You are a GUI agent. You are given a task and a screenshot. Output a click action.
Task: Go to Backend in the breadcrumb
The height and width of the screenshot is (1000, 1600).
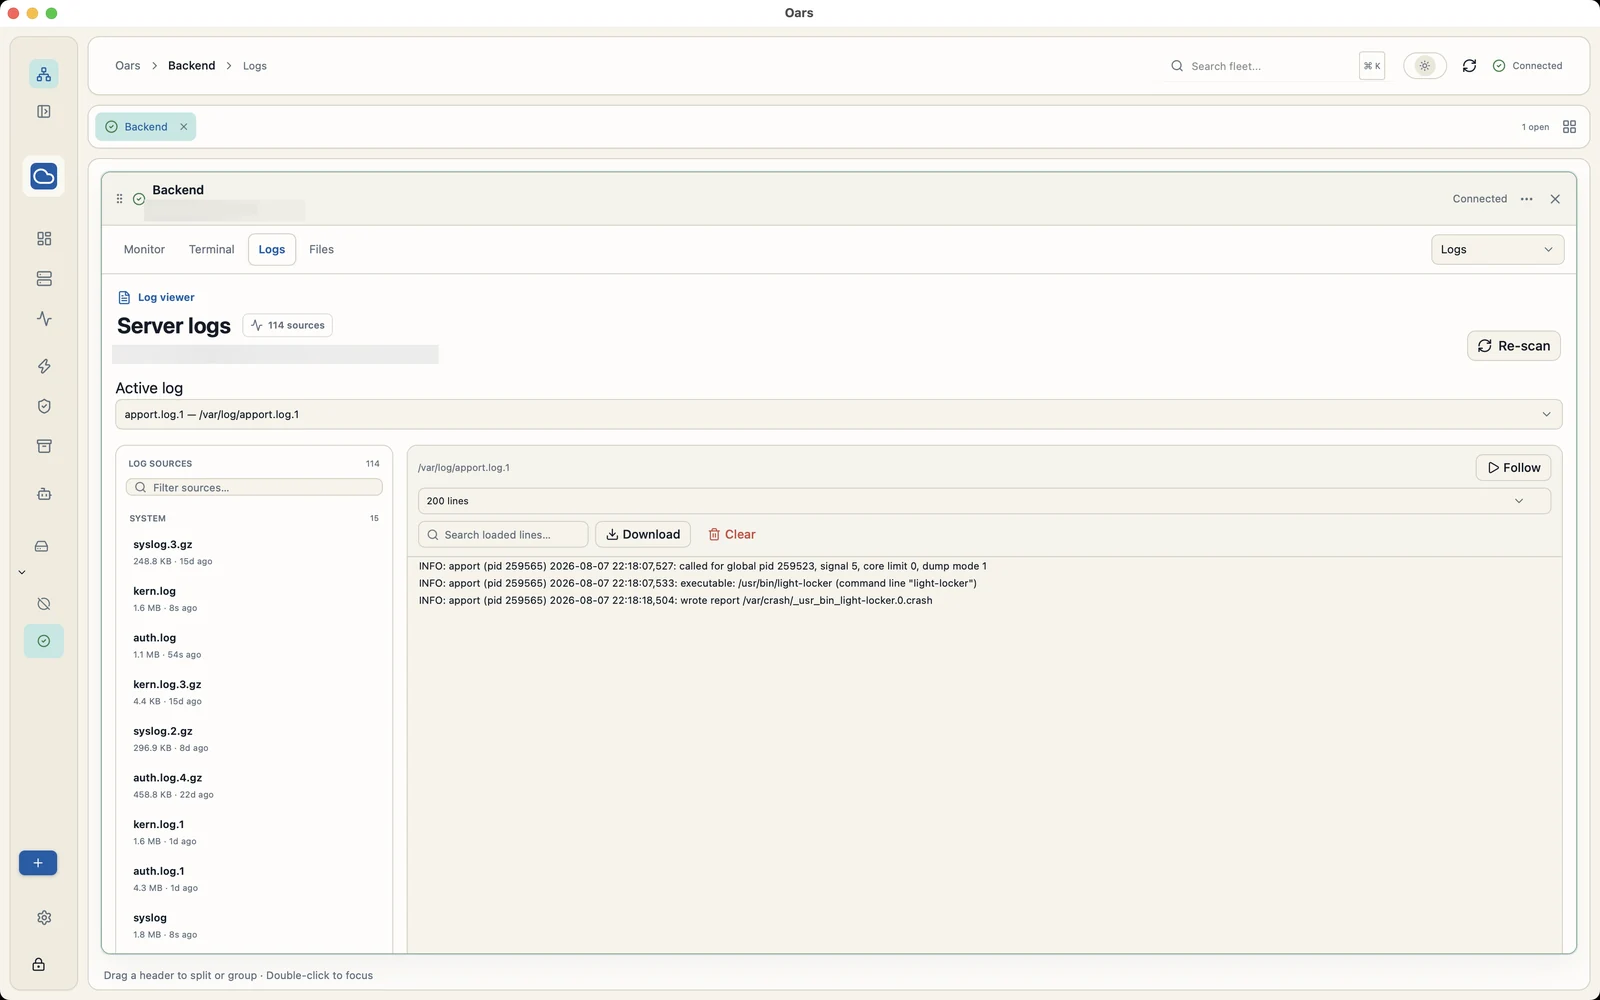[x=191, y=66]
